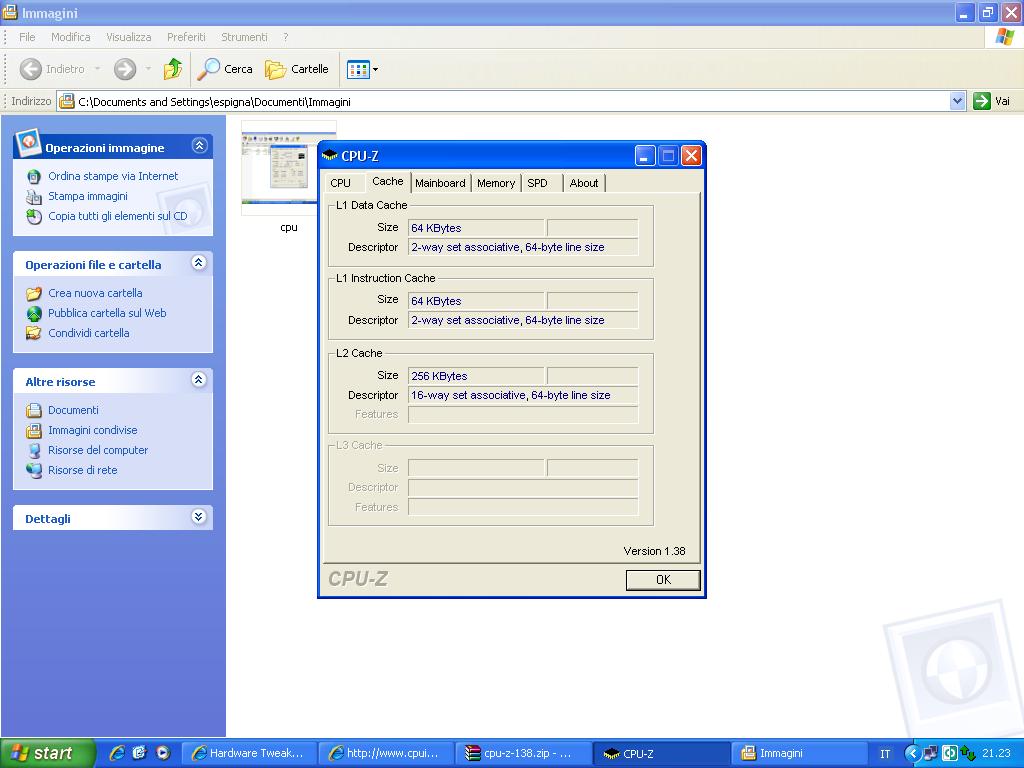Switch to the Memory tab
1024x768 pixels.
496,184
